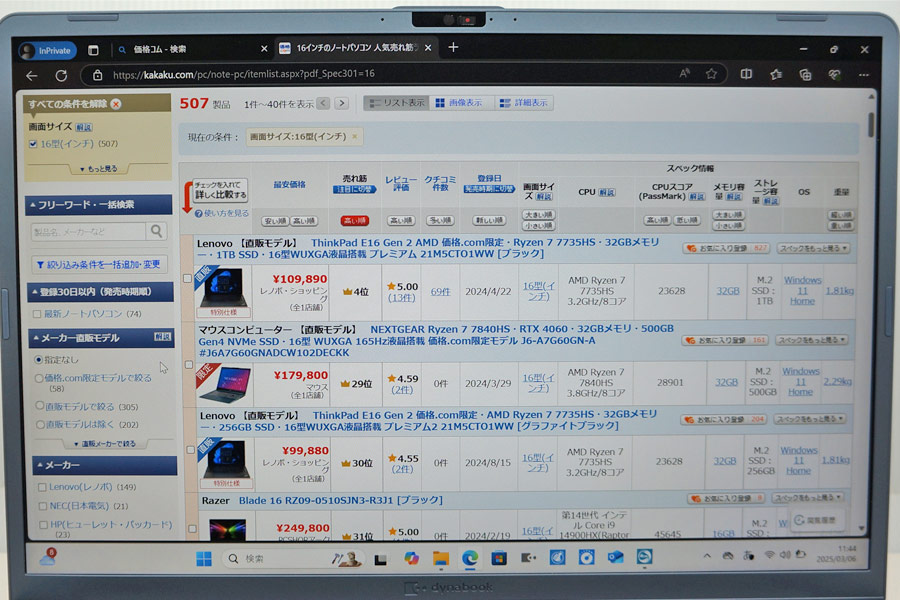Click the free-word search magnifier button
Screen dimensions: 900x600
coord(156,231)
